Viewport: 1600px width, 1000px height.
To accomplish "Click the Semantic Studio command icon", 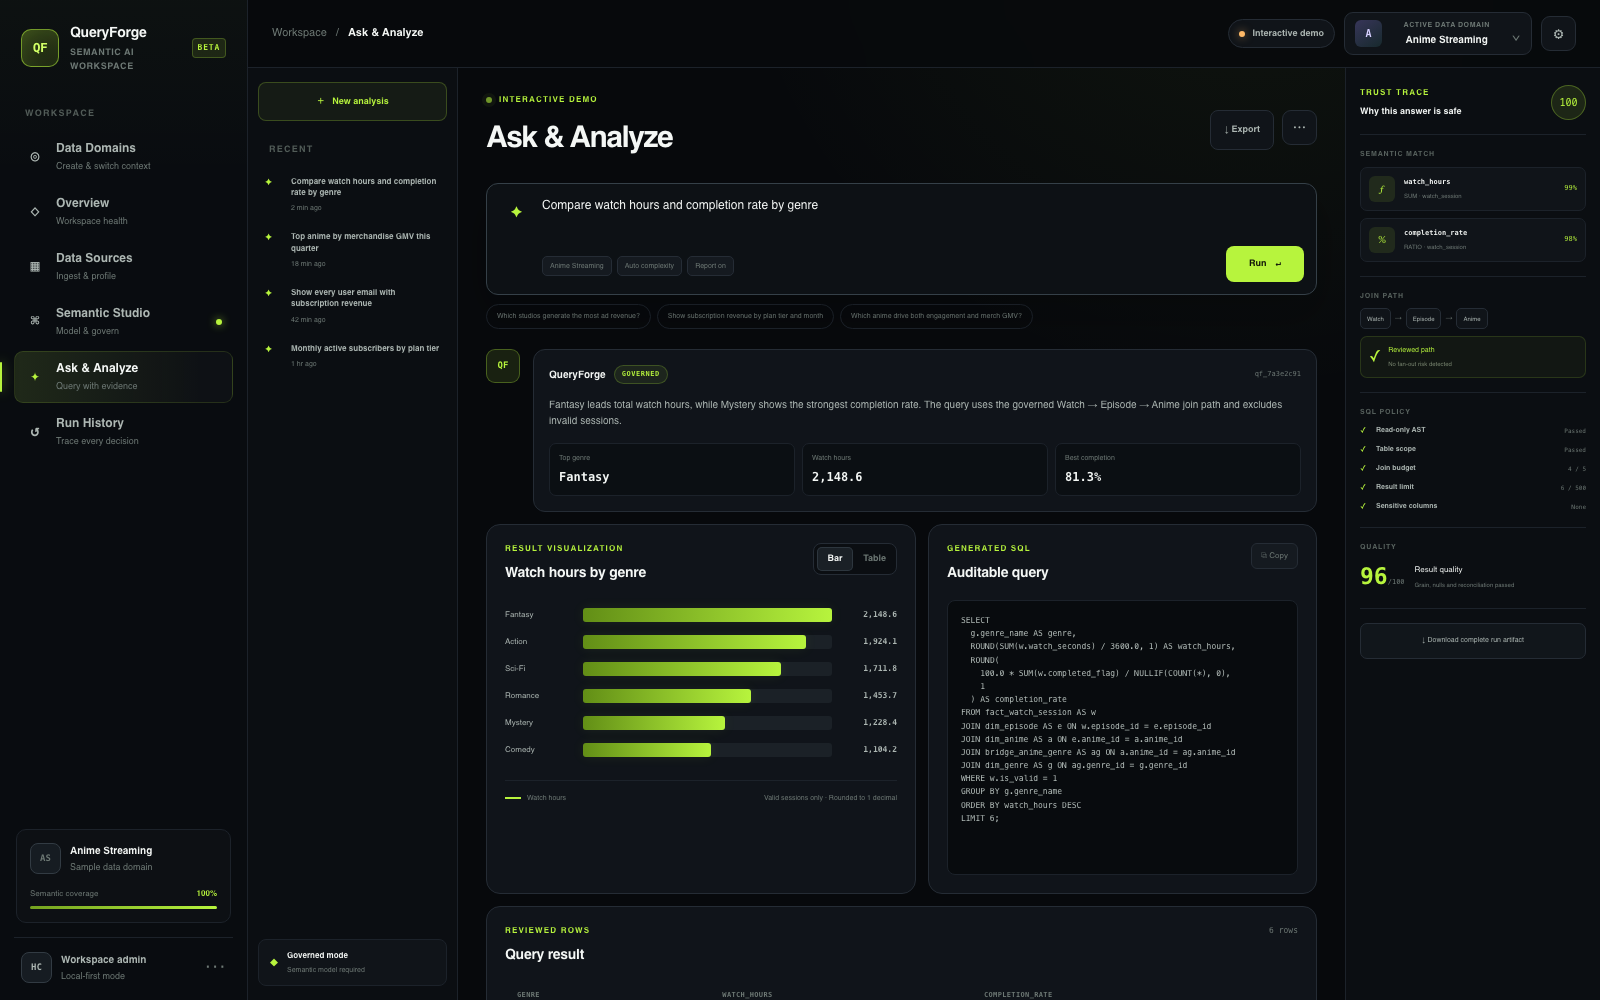I will [35, 321].
